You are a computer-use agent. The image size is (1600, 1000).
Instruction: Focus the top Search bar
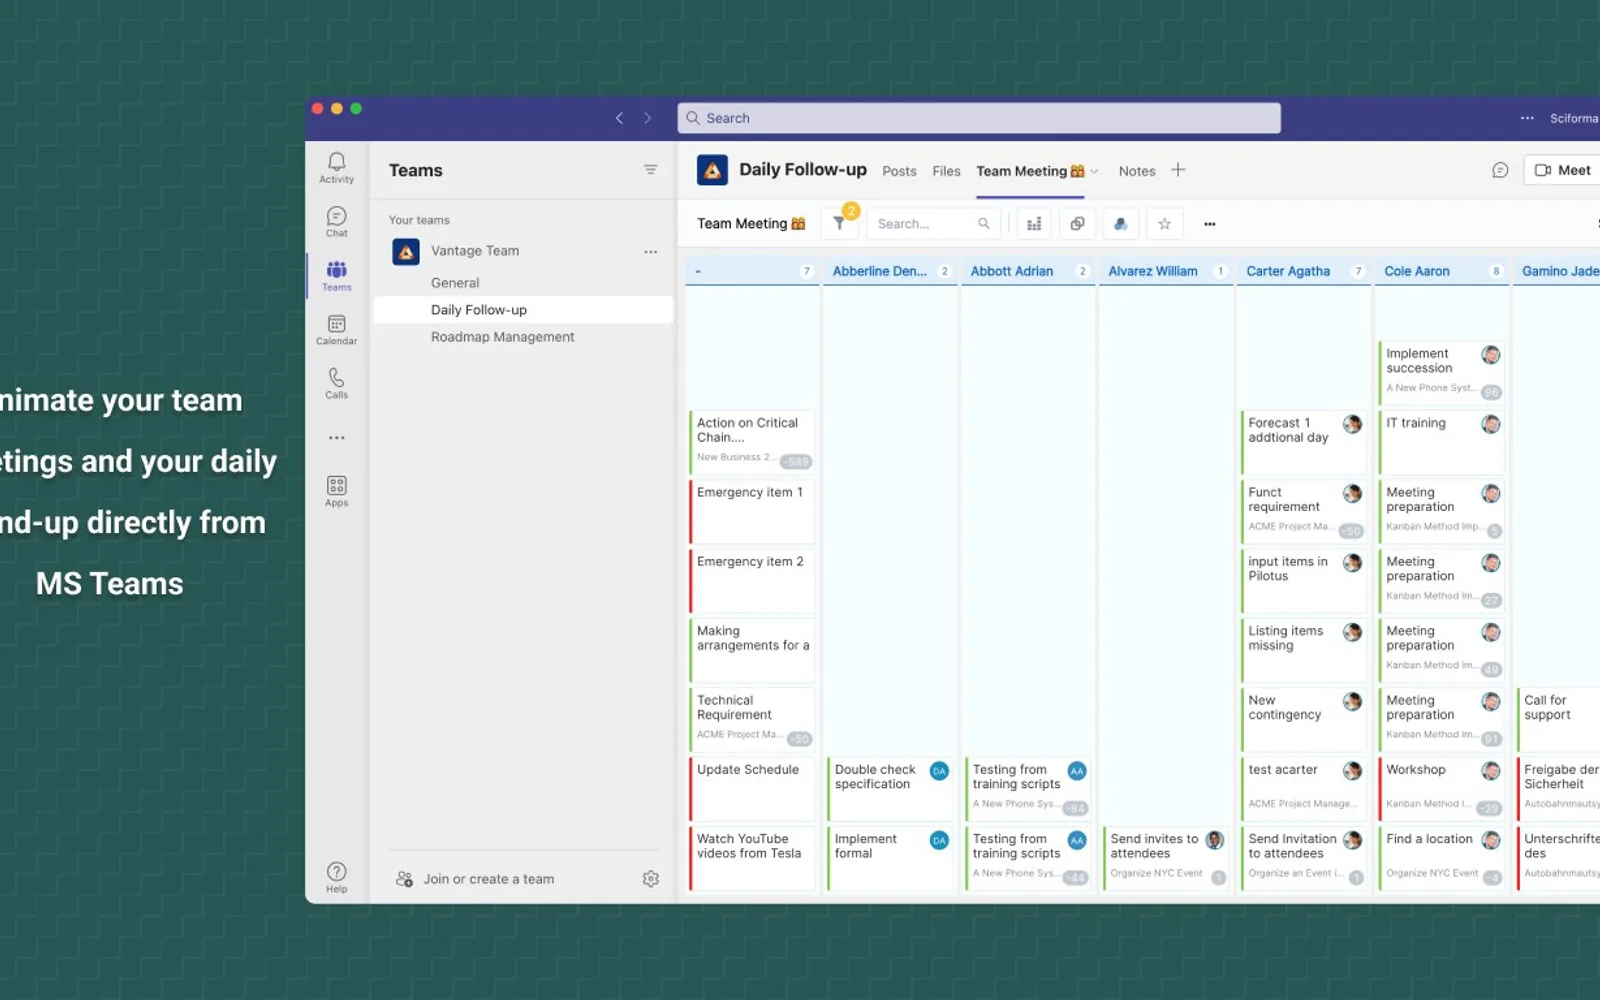(979, 118)
